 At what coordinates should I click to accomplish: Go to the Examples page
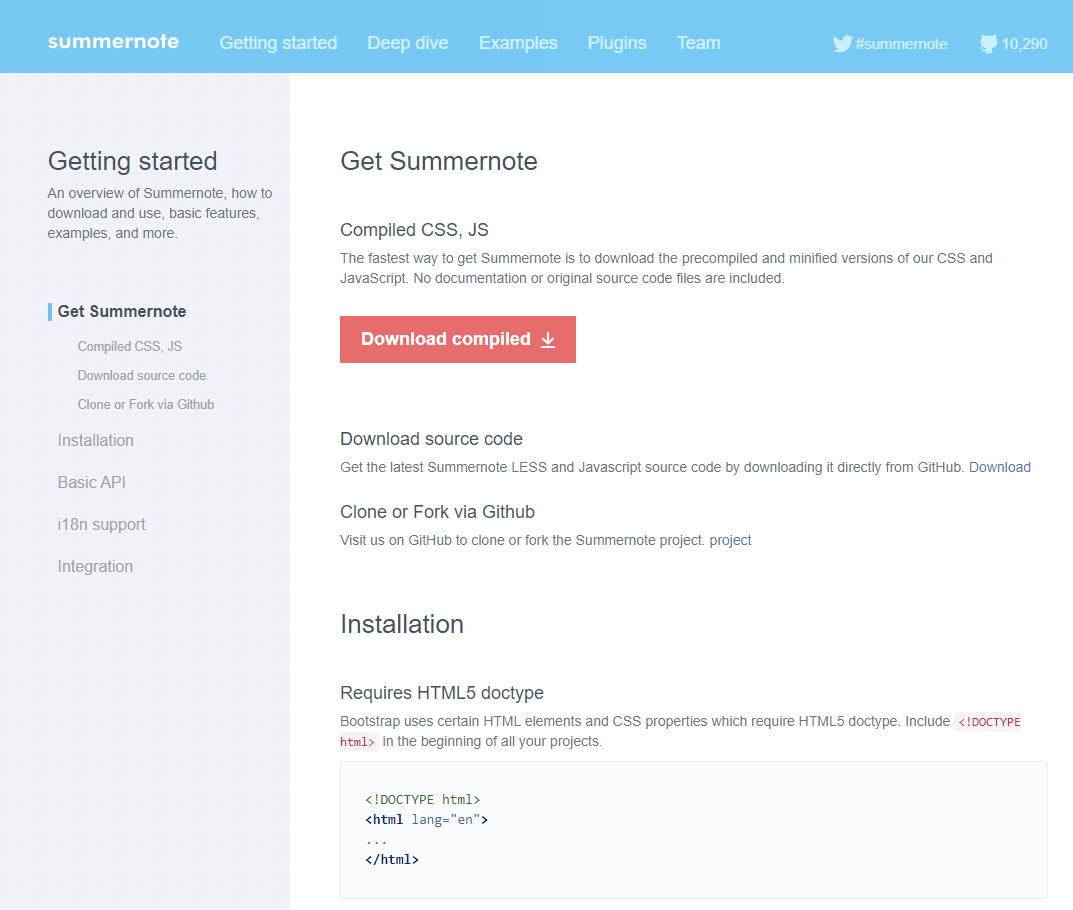518,43
